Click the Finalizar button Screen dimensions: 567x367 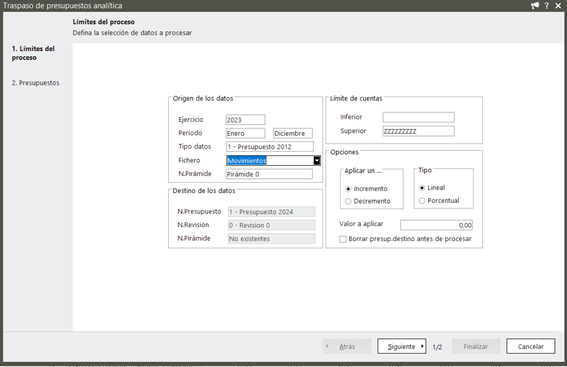pyautogui.click(x=476, y=346)
